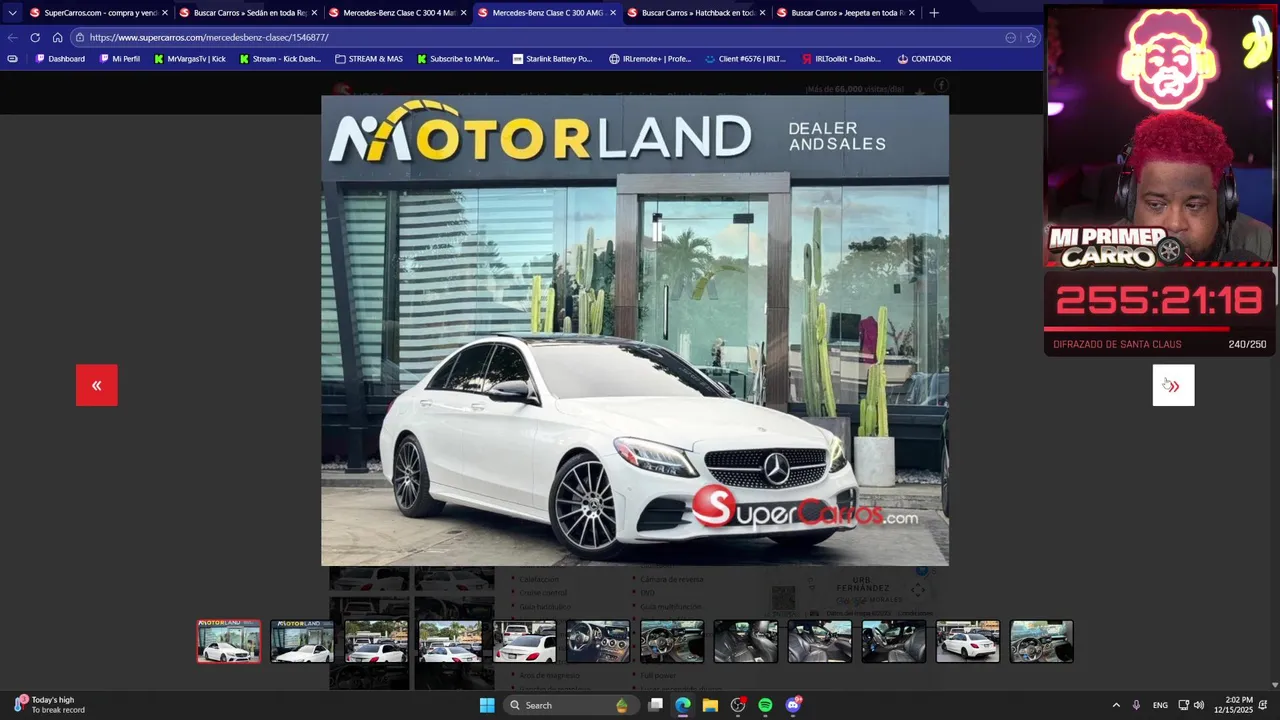Screen dimensions: 1280x720
Task: Bookmark this page with the star icon
Action: click(x=1031, y=37)
